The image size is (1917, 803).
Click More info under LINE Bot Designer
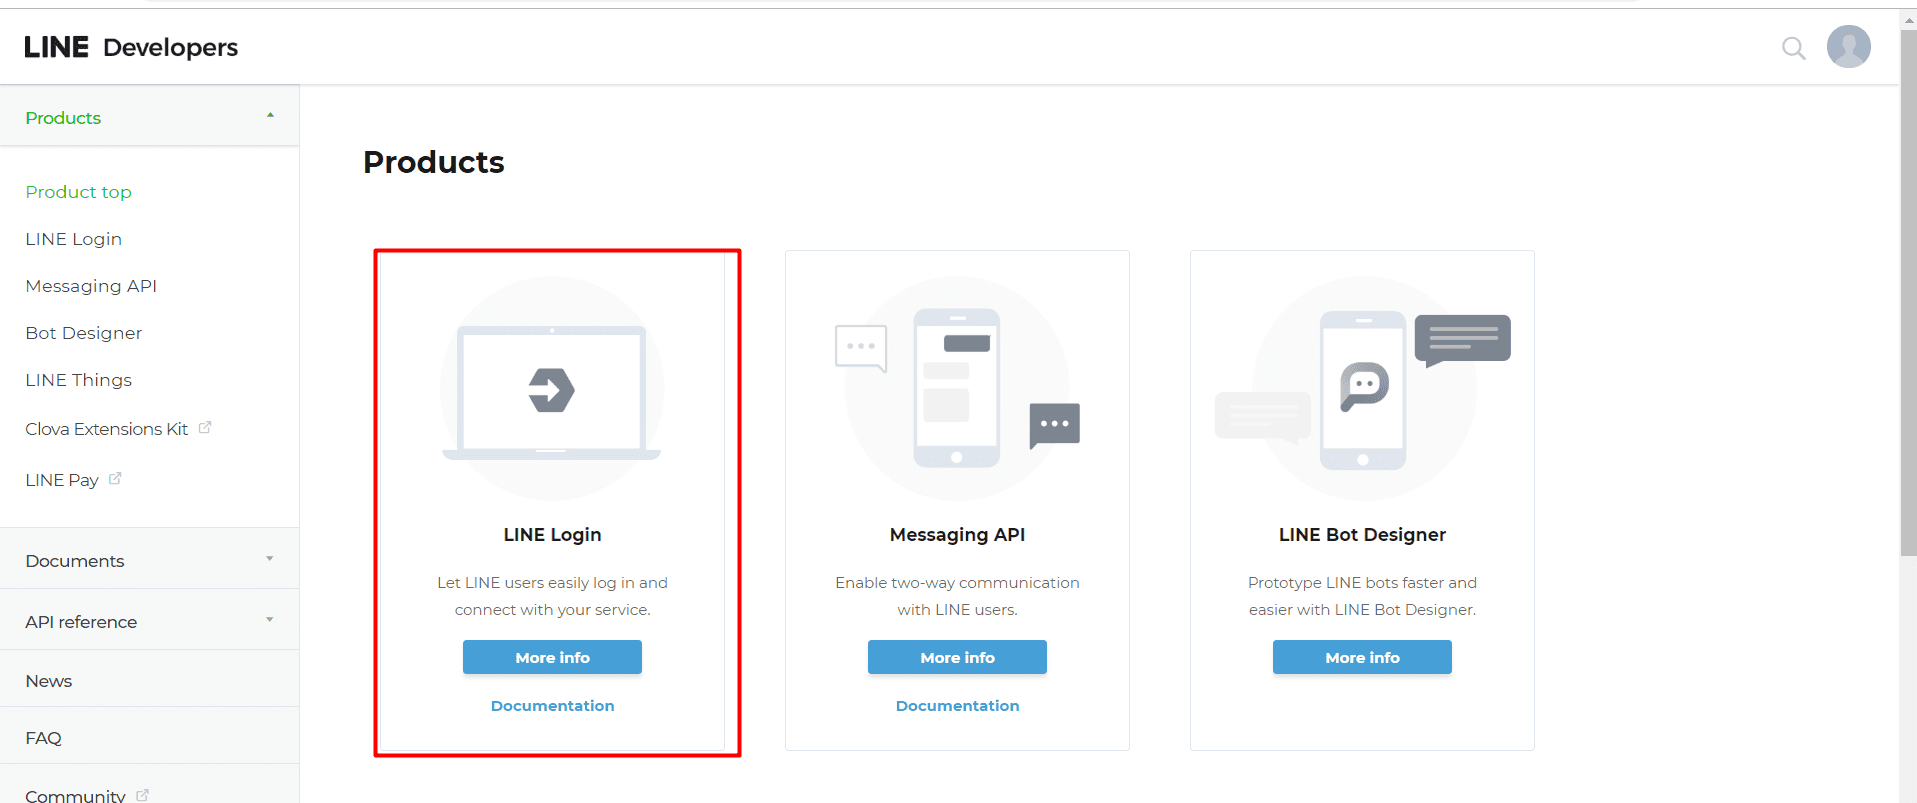click(1362, 657)
